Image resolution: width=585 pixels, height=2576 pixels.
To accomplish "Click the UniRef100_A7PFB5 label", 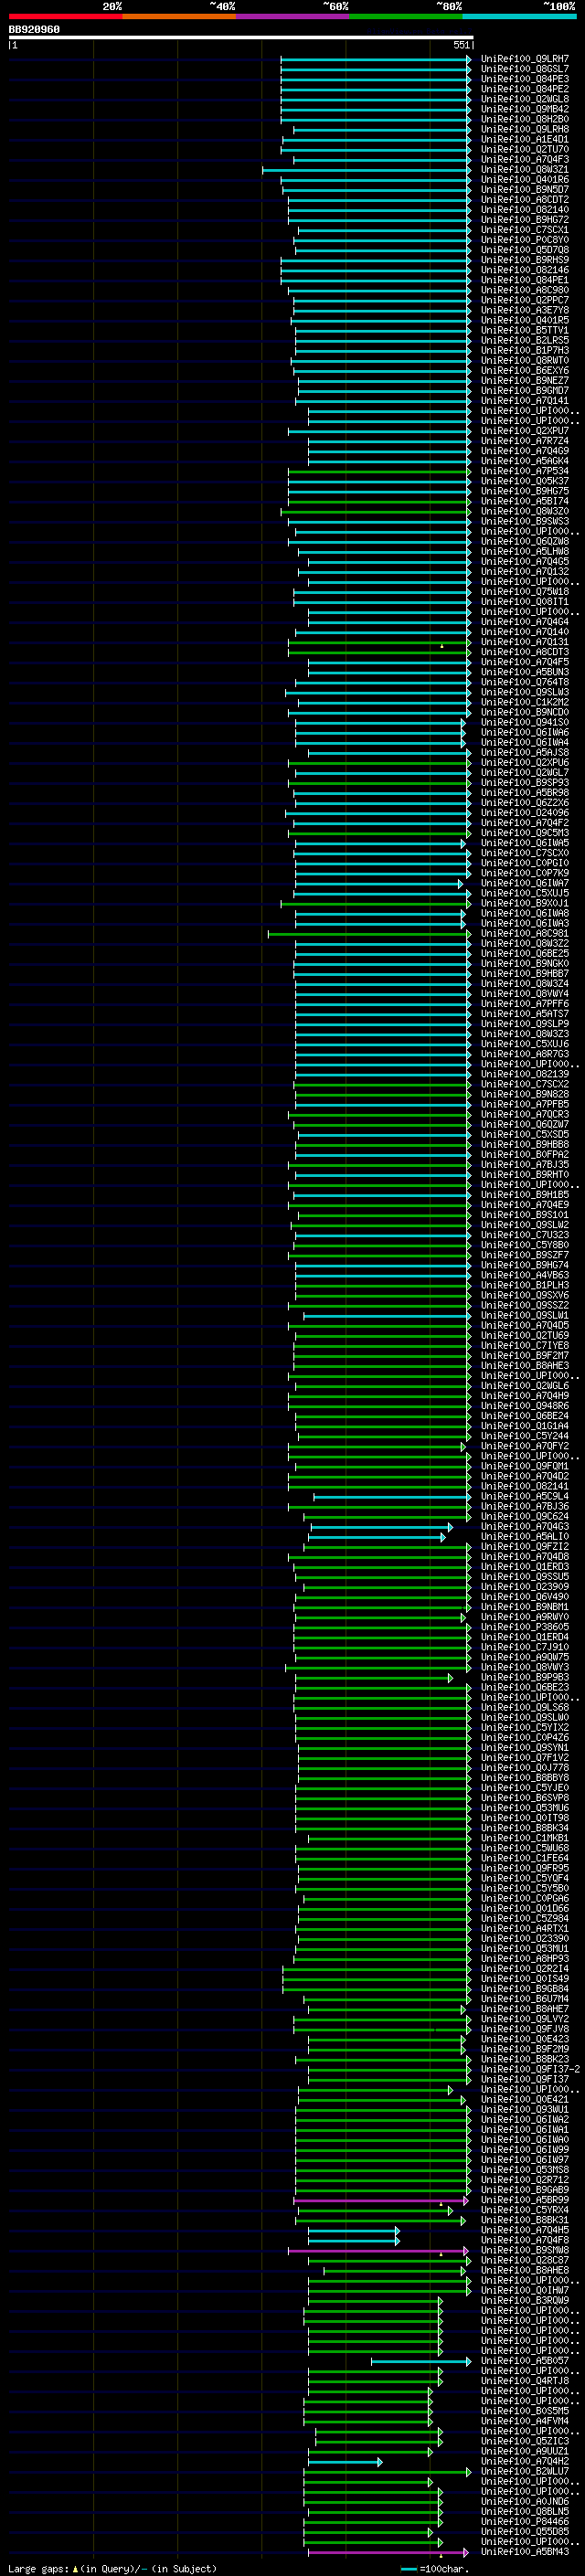I will point(524,1105).
